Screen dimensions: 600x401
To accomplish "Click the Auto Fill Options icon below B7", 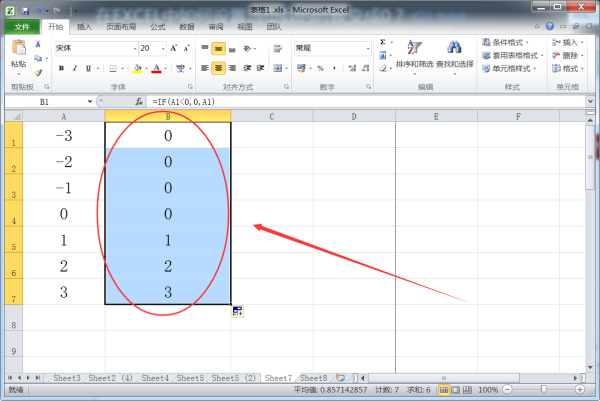I will click(x=238, y=312).
